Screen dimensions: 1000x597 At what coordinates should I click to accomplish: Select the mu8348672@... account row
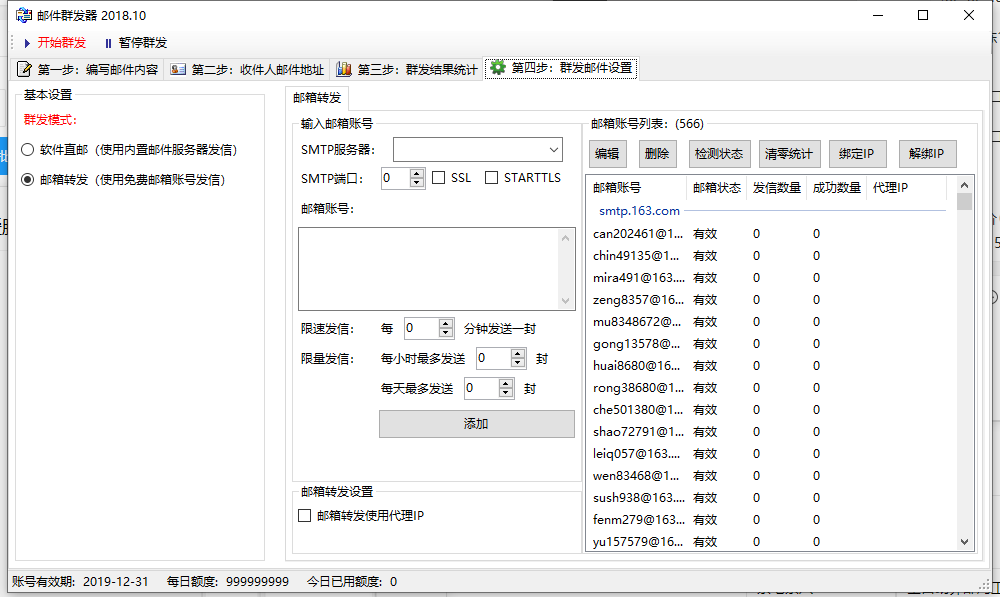pos(765,322)
